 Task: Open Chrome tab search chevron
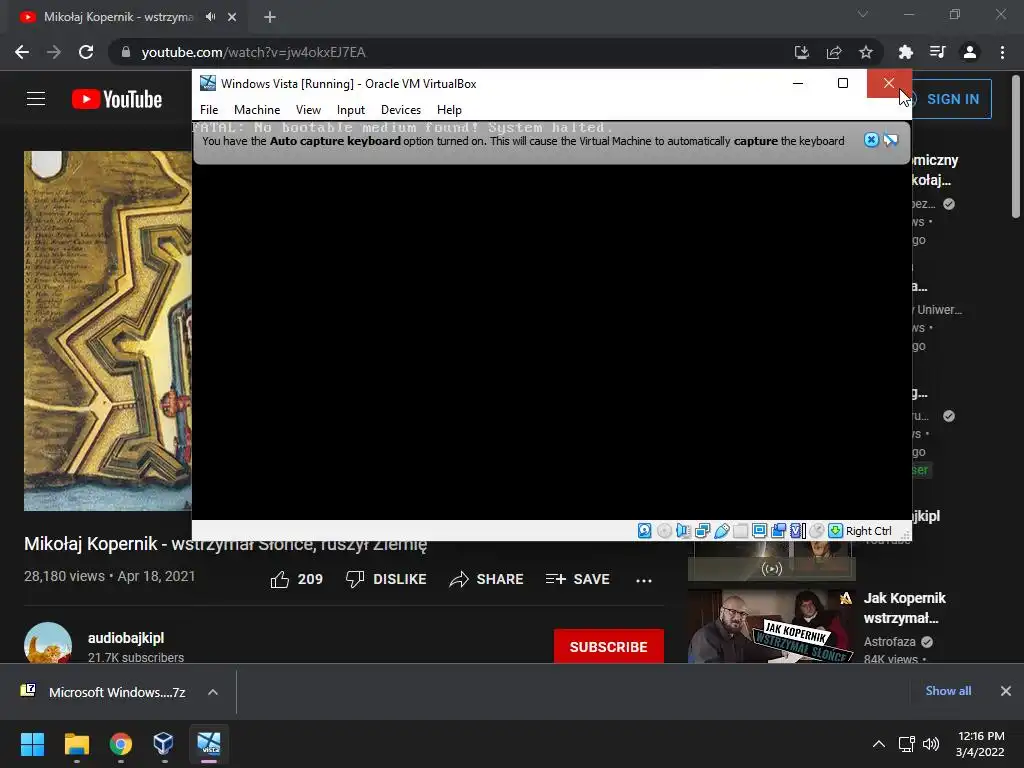click(863, 14)
